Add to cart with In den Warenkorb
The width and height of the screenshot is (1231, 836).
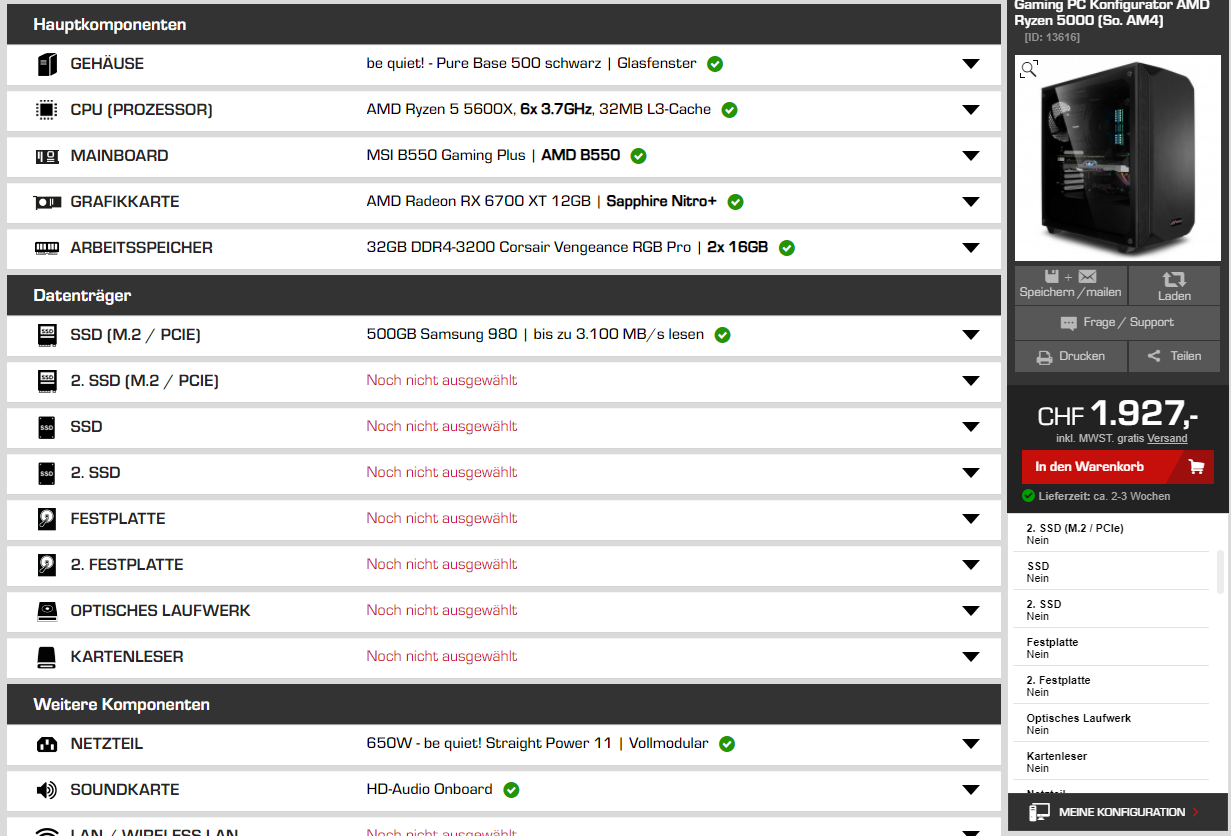pyautogui.click(x=1117, y=467)
